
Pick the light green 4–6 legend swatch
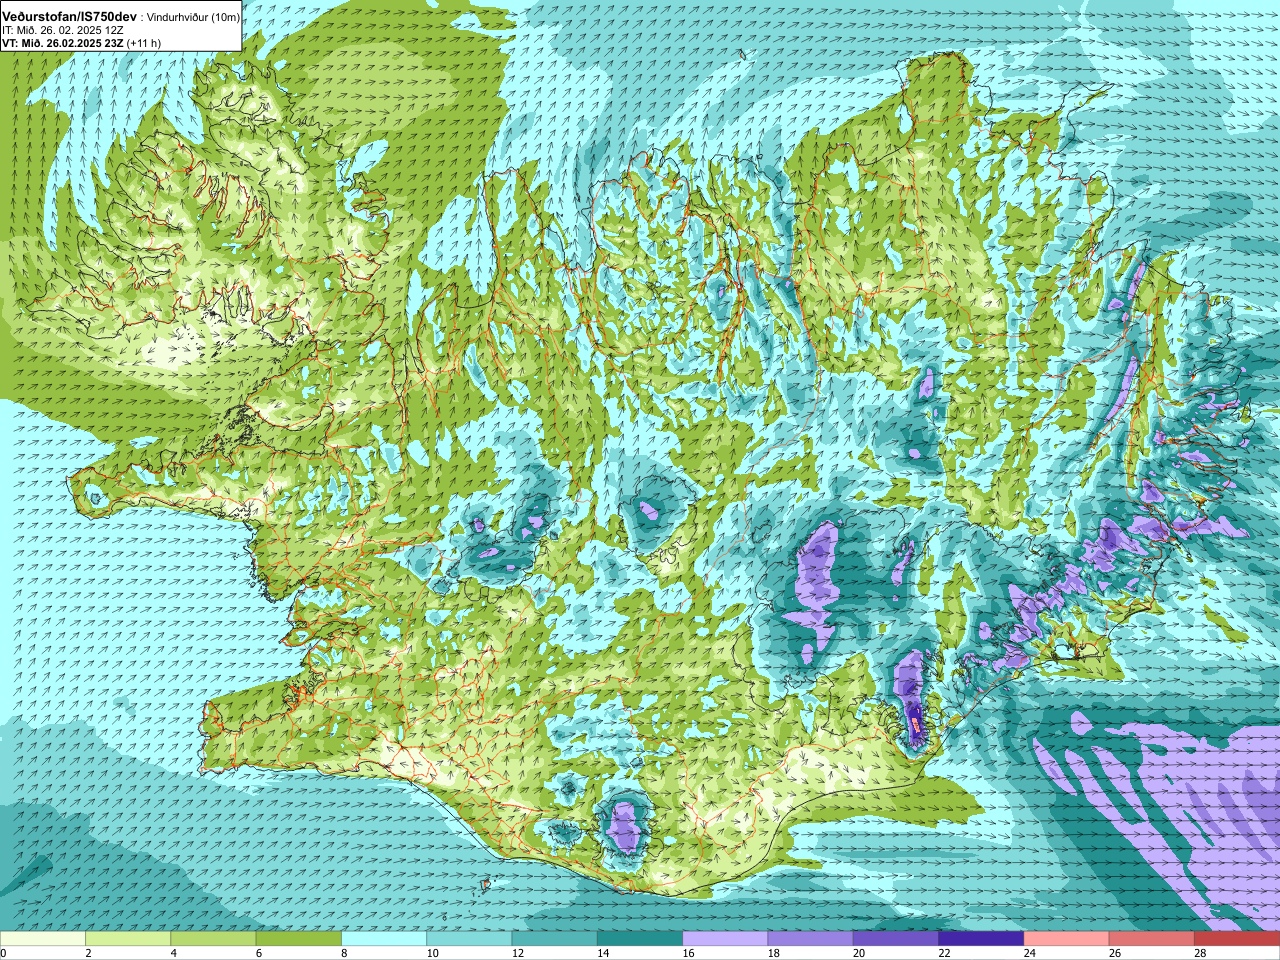point(213,939)
